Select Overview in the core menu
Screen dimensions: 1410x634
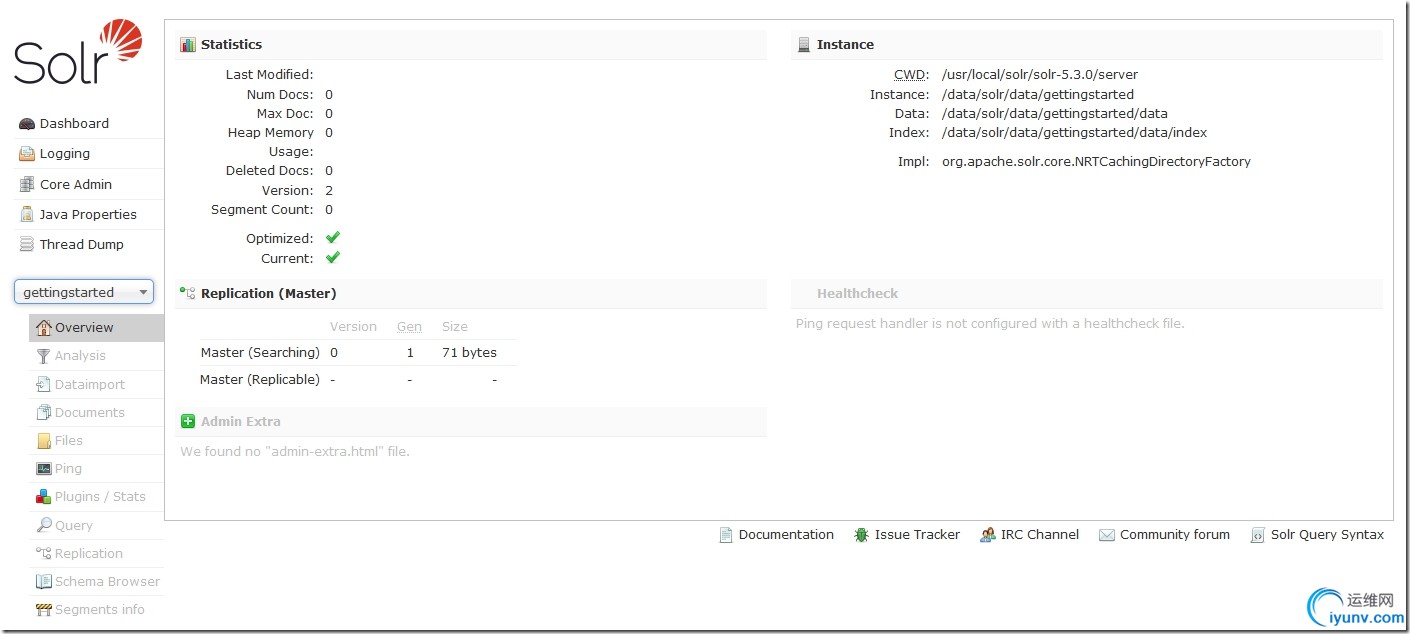tap(96, 328)
